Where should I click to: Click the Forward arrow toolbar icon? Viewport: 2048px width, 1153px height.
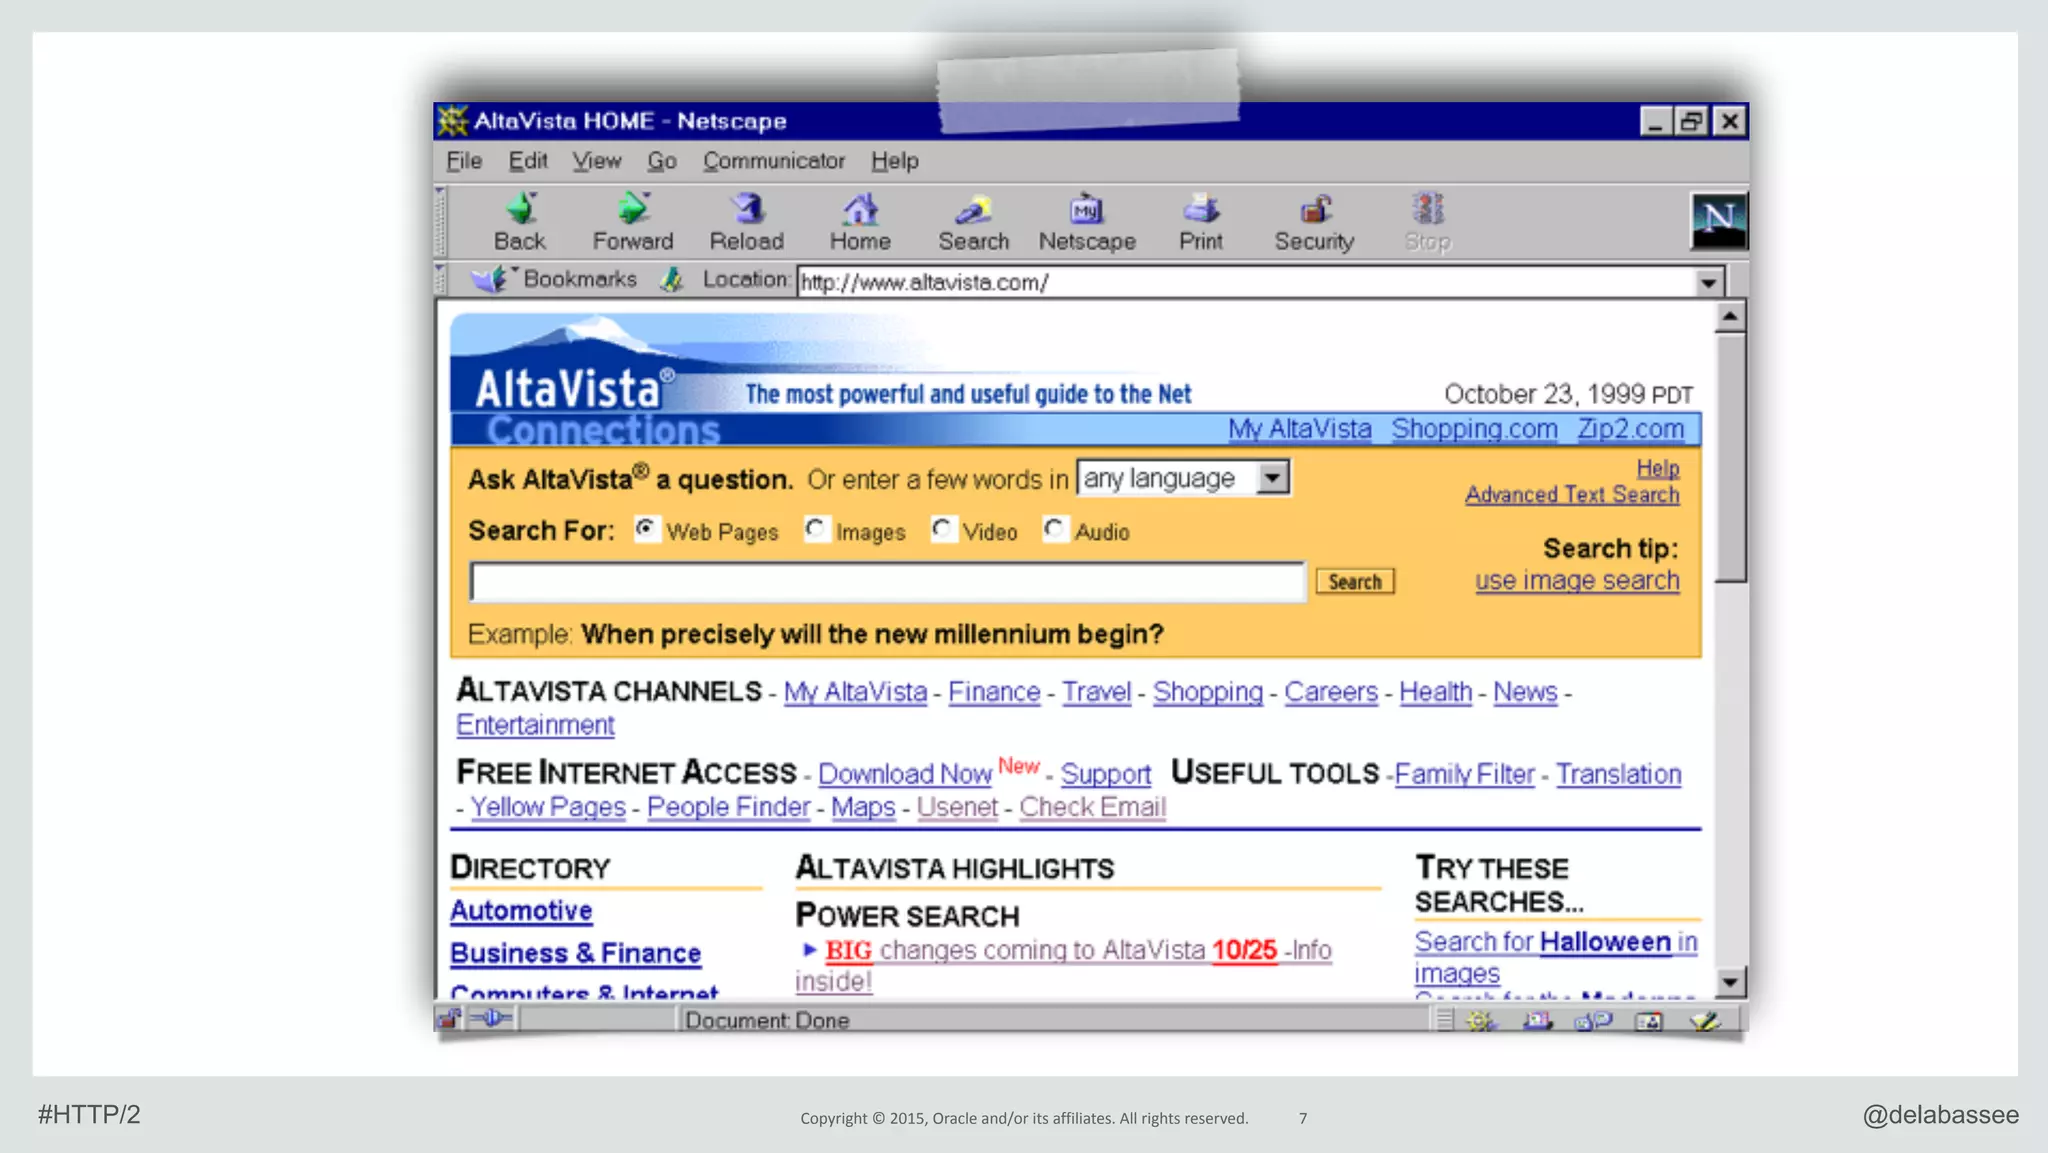pos(632,209)
